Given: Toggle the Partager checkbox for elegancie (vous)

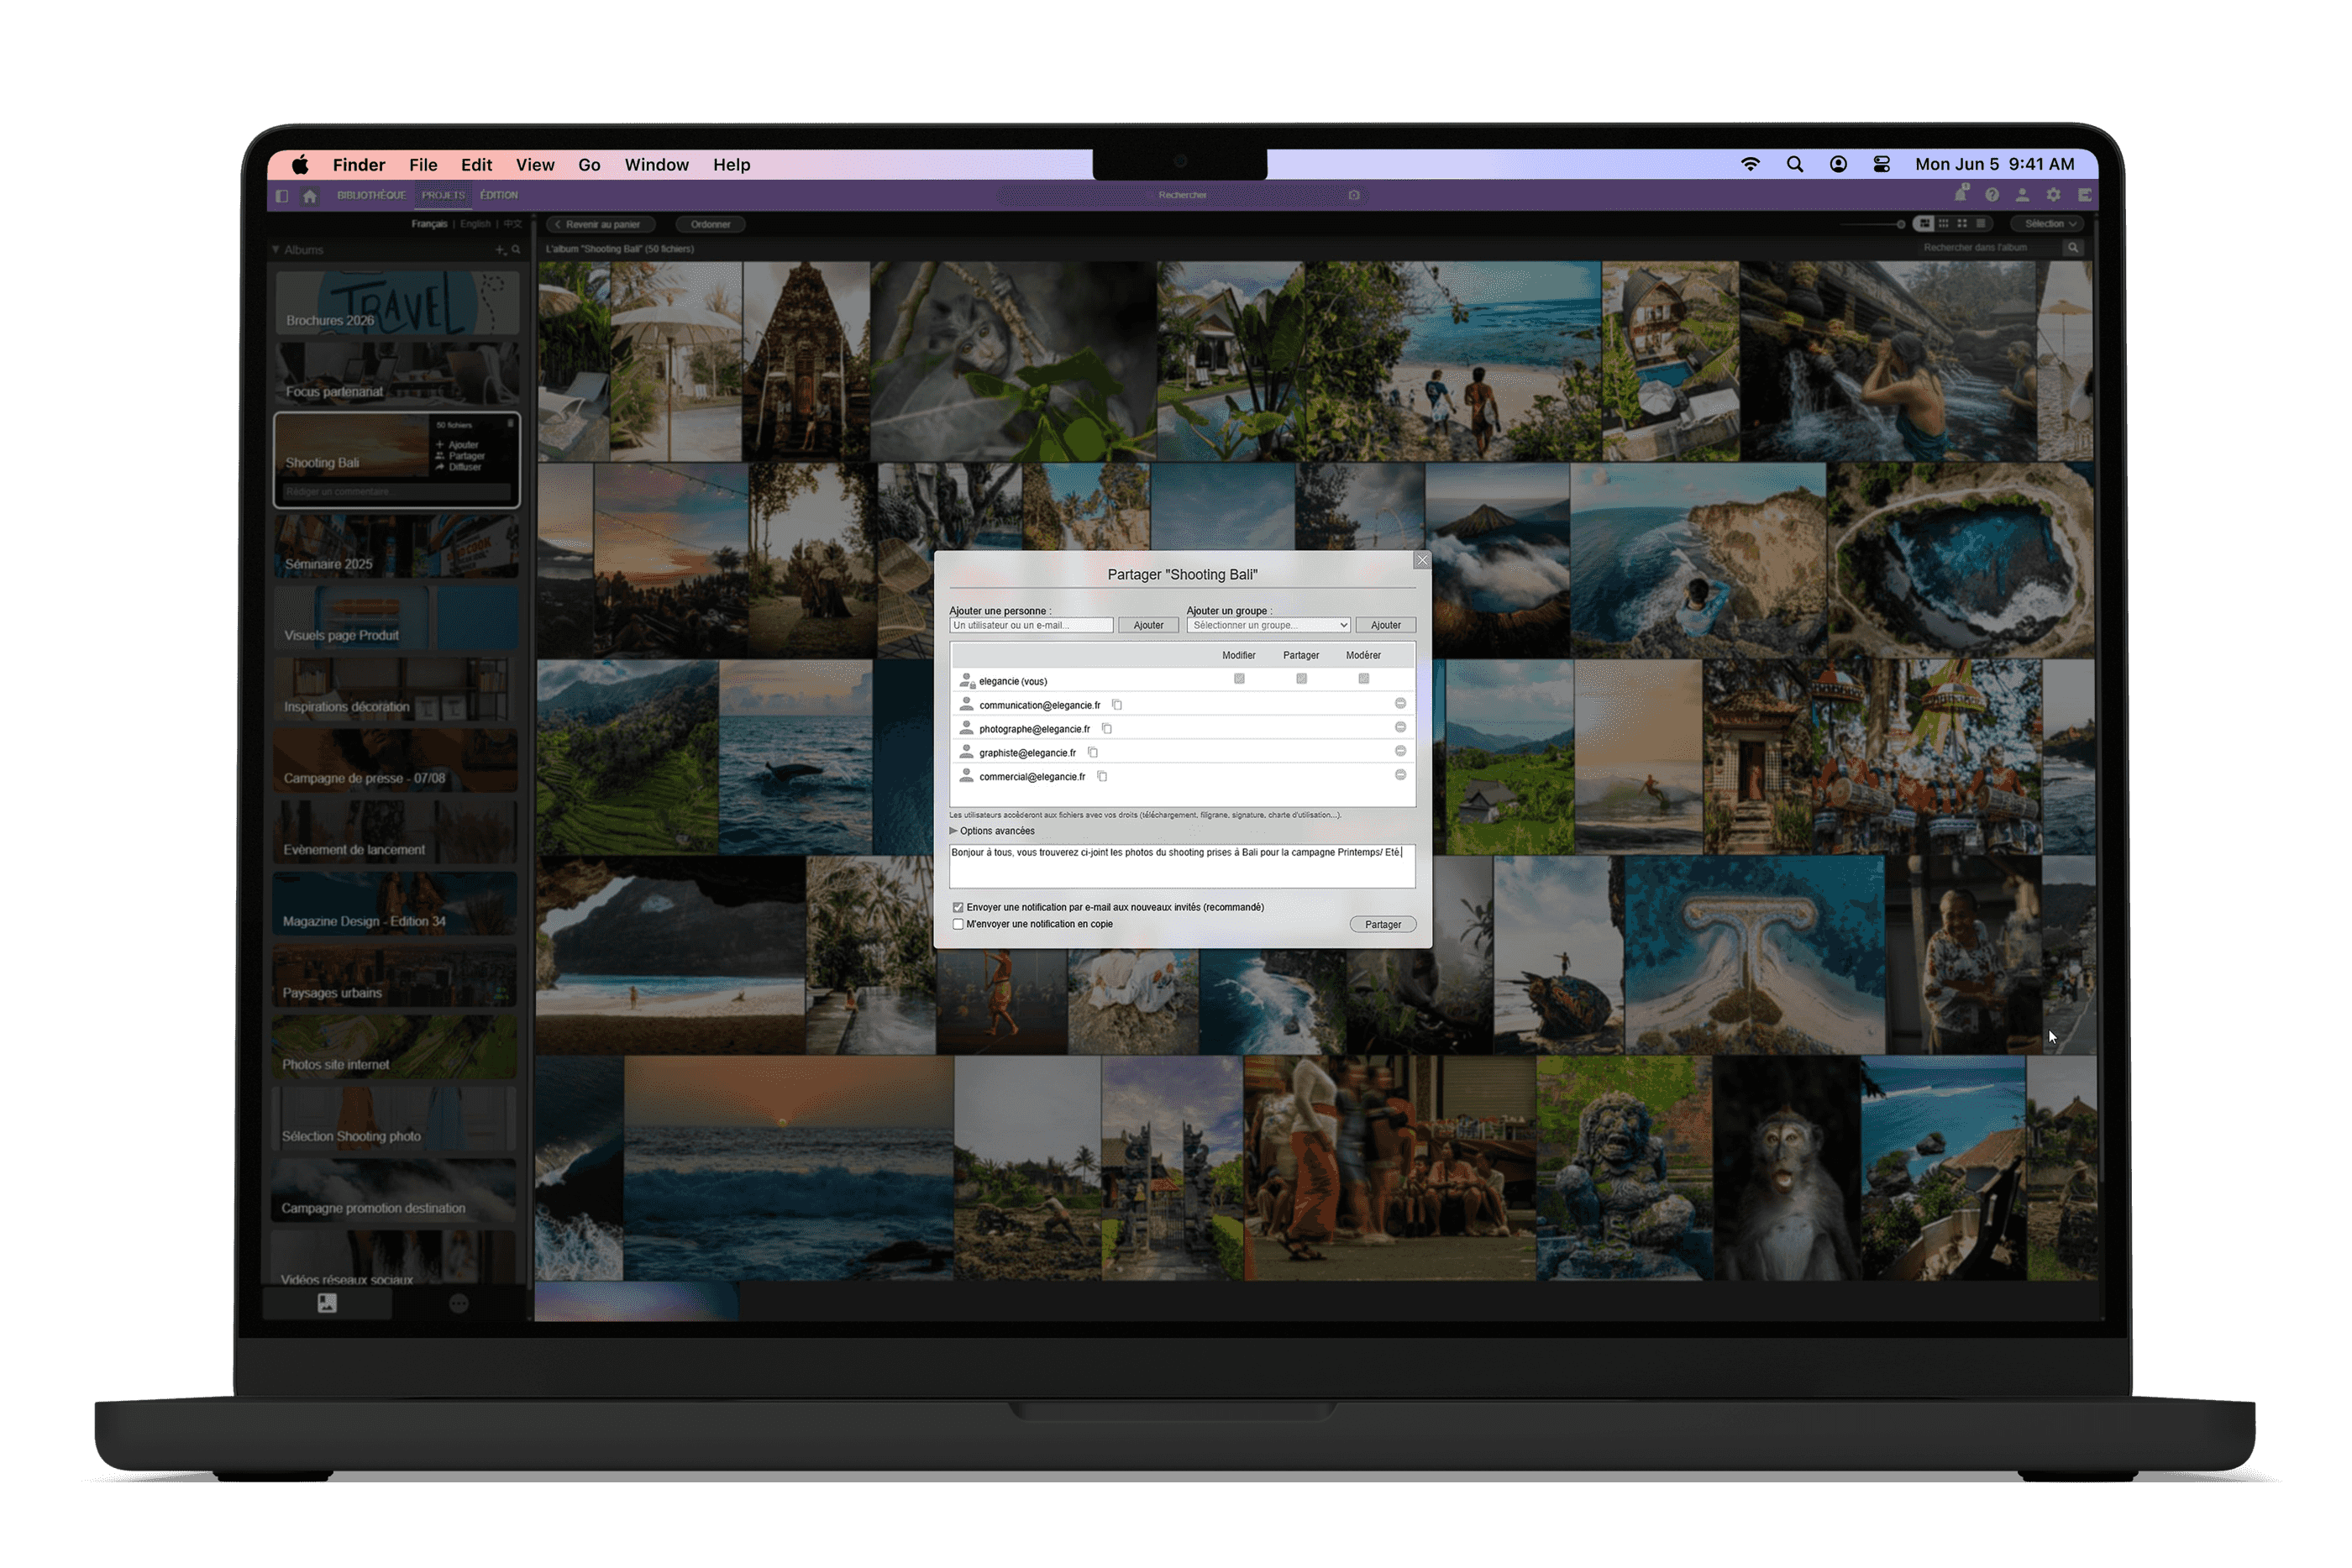Looking at the screenshot, I should point(1301,679).
